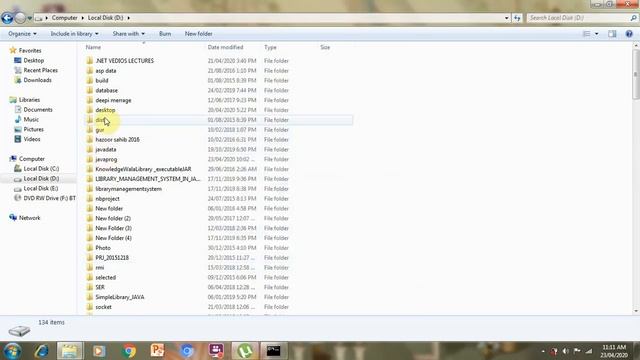Click the Local Disk (D:) breadcrumb
The height and width of the screenshot is (360, 640).
pos(105,18)
